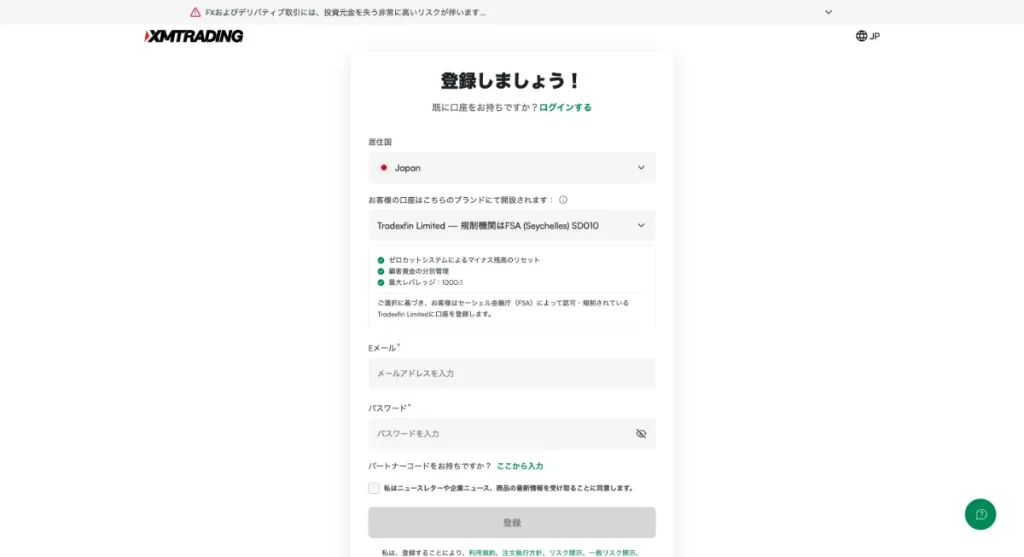Image resolution: width=1024 pixels, height=557 pixels.
Task: Focus the email address input field
Action: tap(511, 374)
